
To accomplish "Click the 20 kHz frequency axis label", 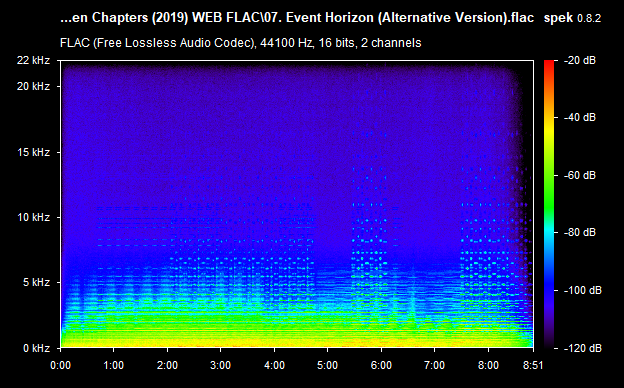I will pyautogui.click(x=33, y=86).
